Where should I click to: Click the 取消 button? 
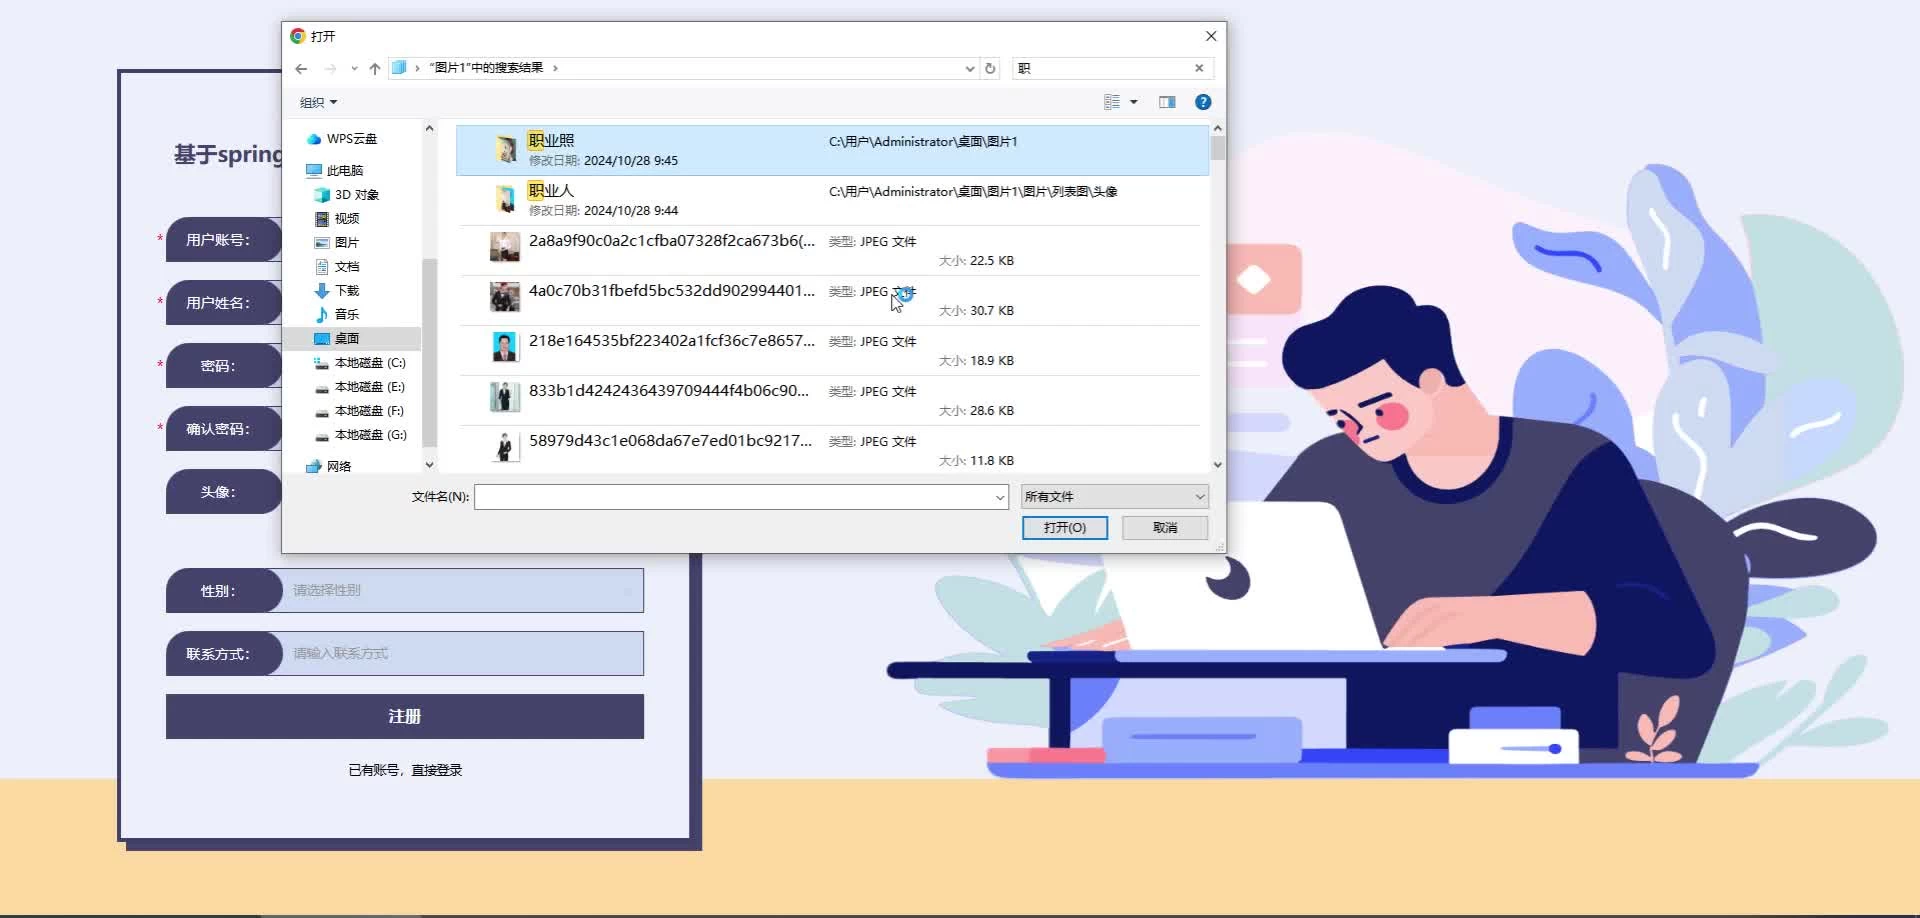[1165, 528]
